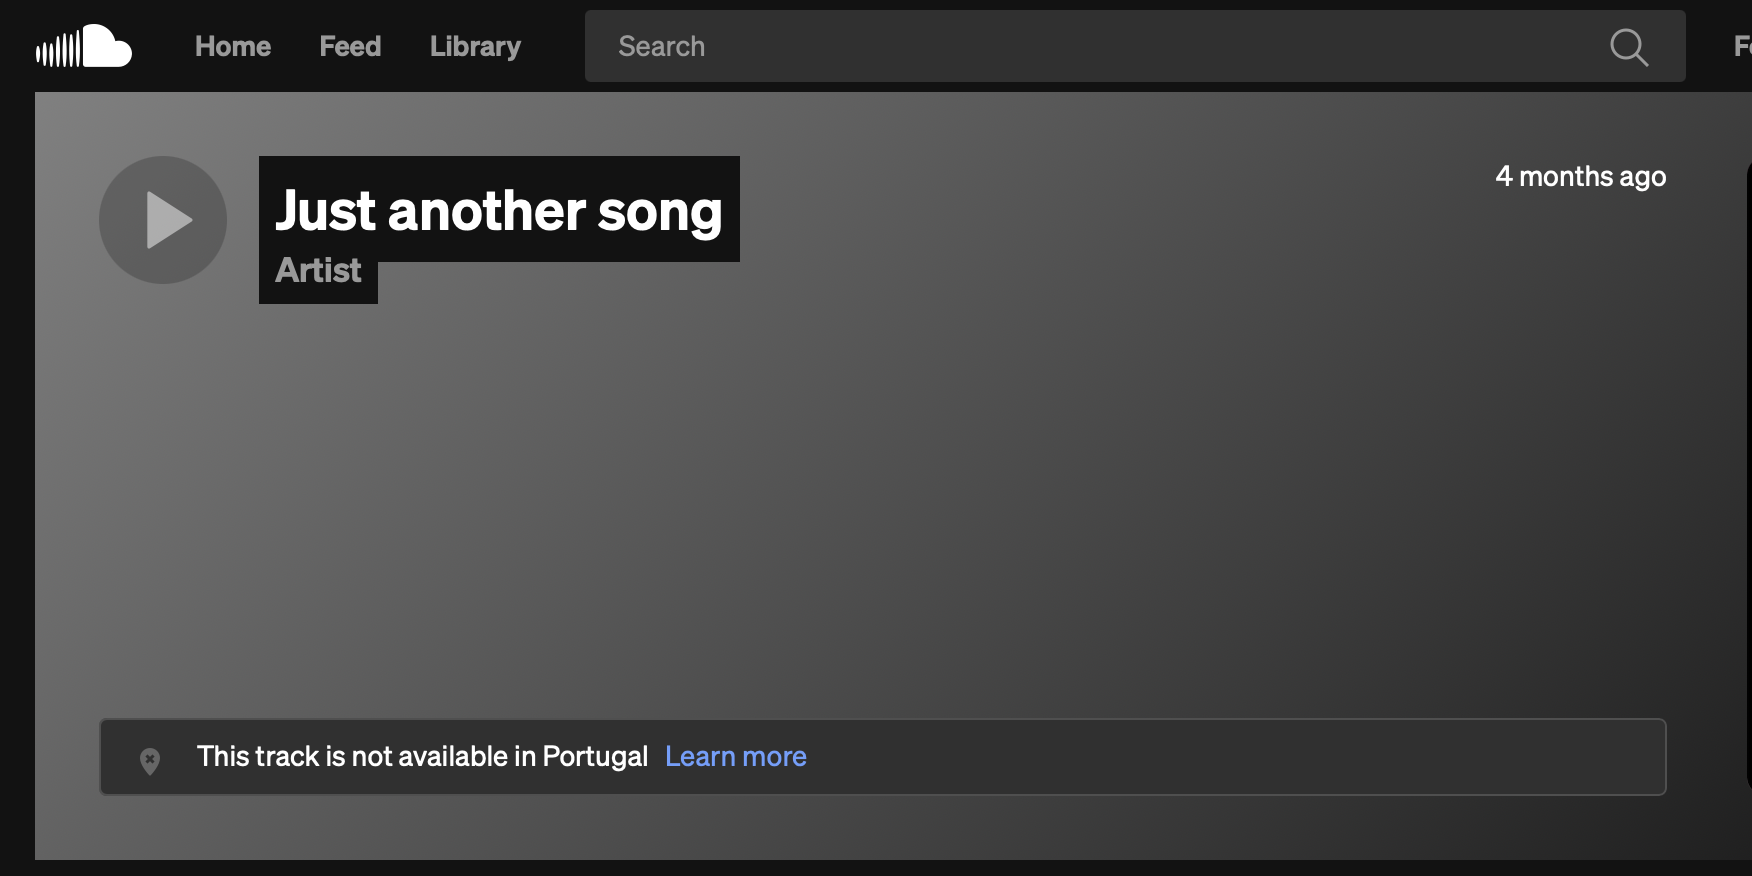The height and width of the screenshot is (876, 1752).
Task: Open the Feed tab
Action: [x=350, y=47]
